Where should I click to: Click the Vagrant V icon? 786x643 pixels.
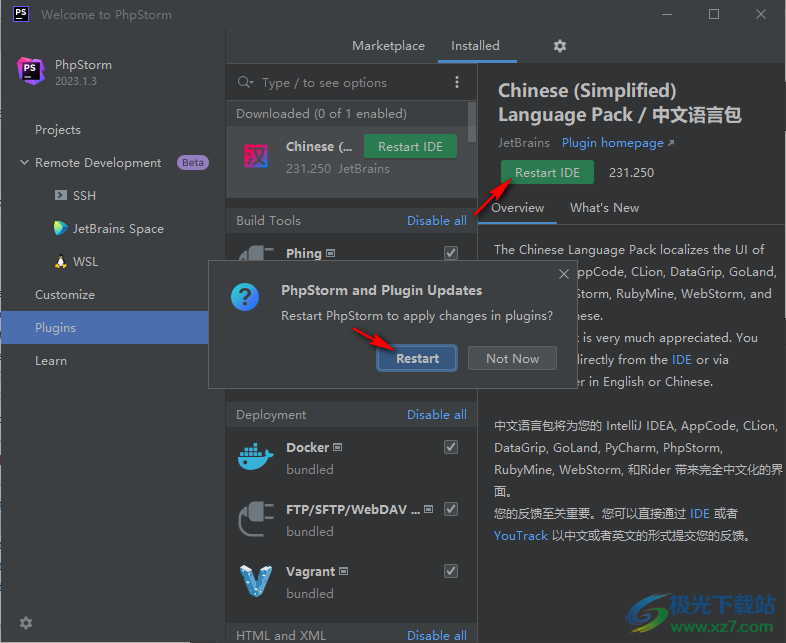(x=256, y=581)
